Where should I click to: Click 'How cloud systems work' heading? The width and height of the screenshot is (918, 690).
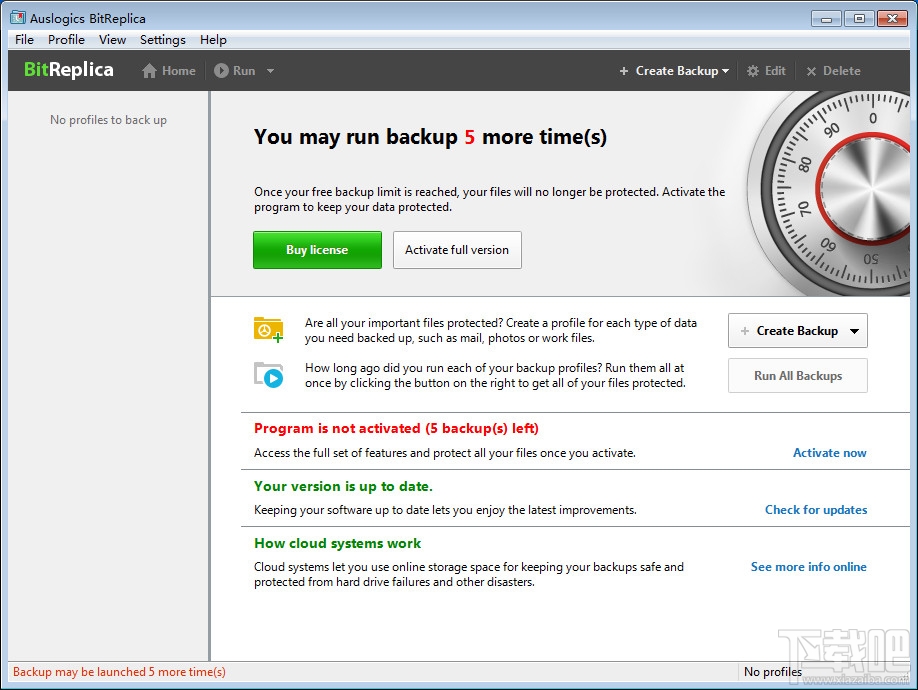pyautogui.click(x=337, y=543)
